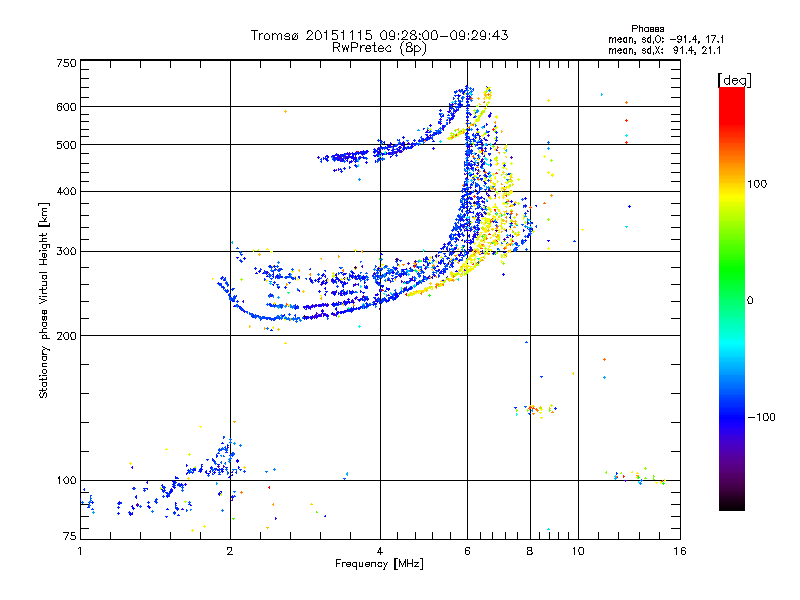Click the '1' x-axis tick label

(x=80, y=551)
